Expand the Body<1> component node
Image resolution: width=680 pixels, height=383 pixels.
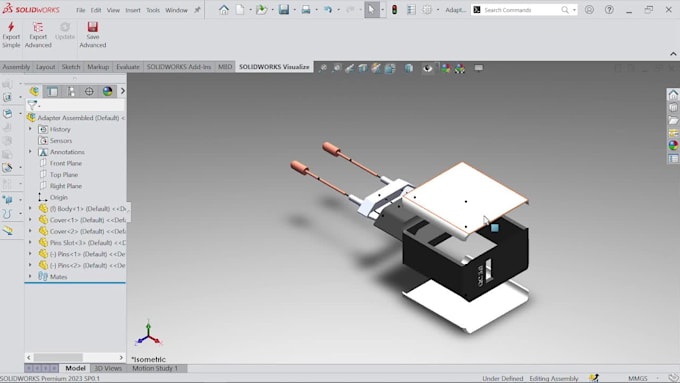tap(30, 208)
